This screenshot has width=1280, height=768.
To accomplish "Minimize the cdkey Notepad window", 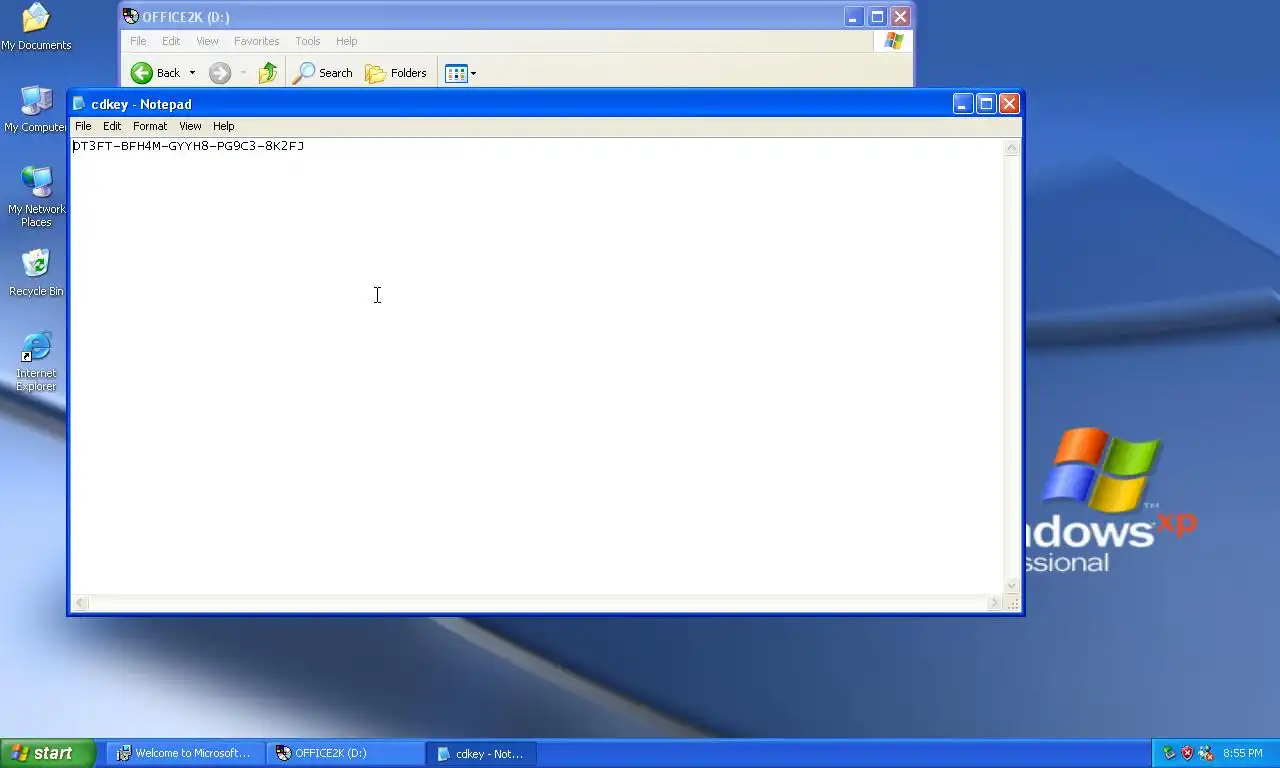I will coord(963,104).
